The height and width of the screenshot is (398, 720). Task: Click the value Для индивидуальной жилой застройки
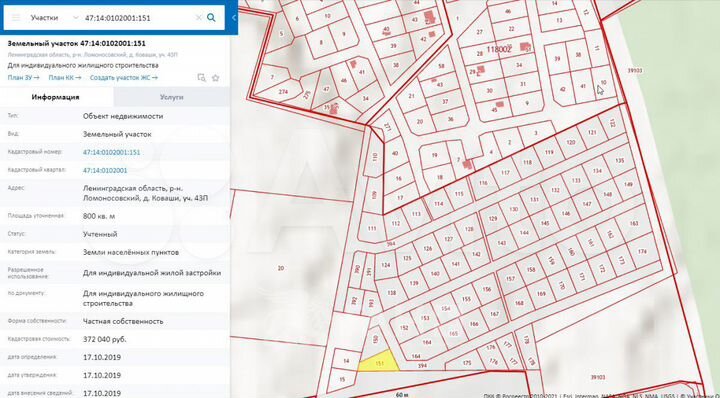click(x=152, y=273)
